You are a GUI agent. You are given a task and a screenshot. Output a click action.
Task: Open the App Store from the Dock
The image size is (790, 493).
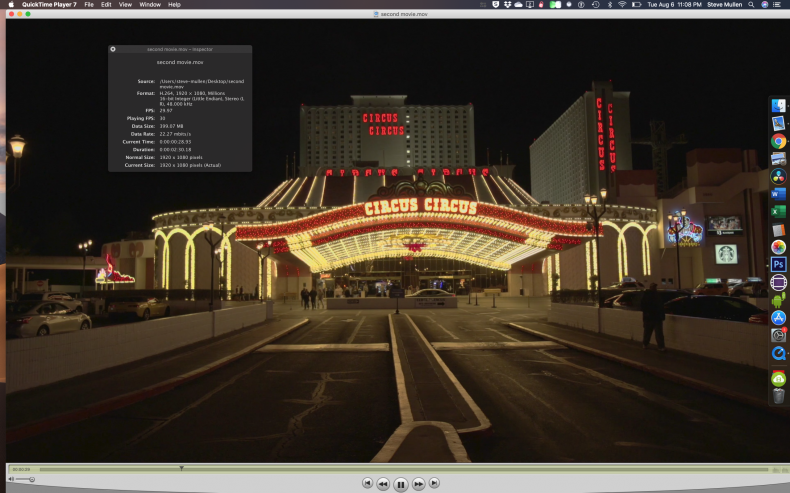click(778, 318)
